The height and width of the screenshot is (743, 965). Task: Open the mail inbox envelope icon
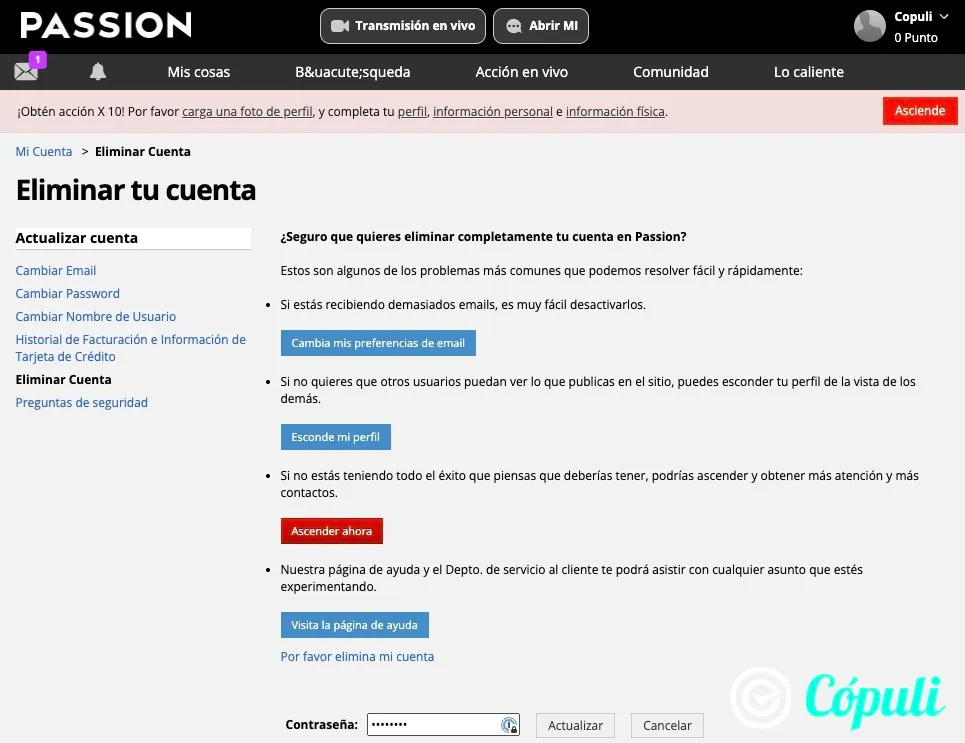point(26,72)
